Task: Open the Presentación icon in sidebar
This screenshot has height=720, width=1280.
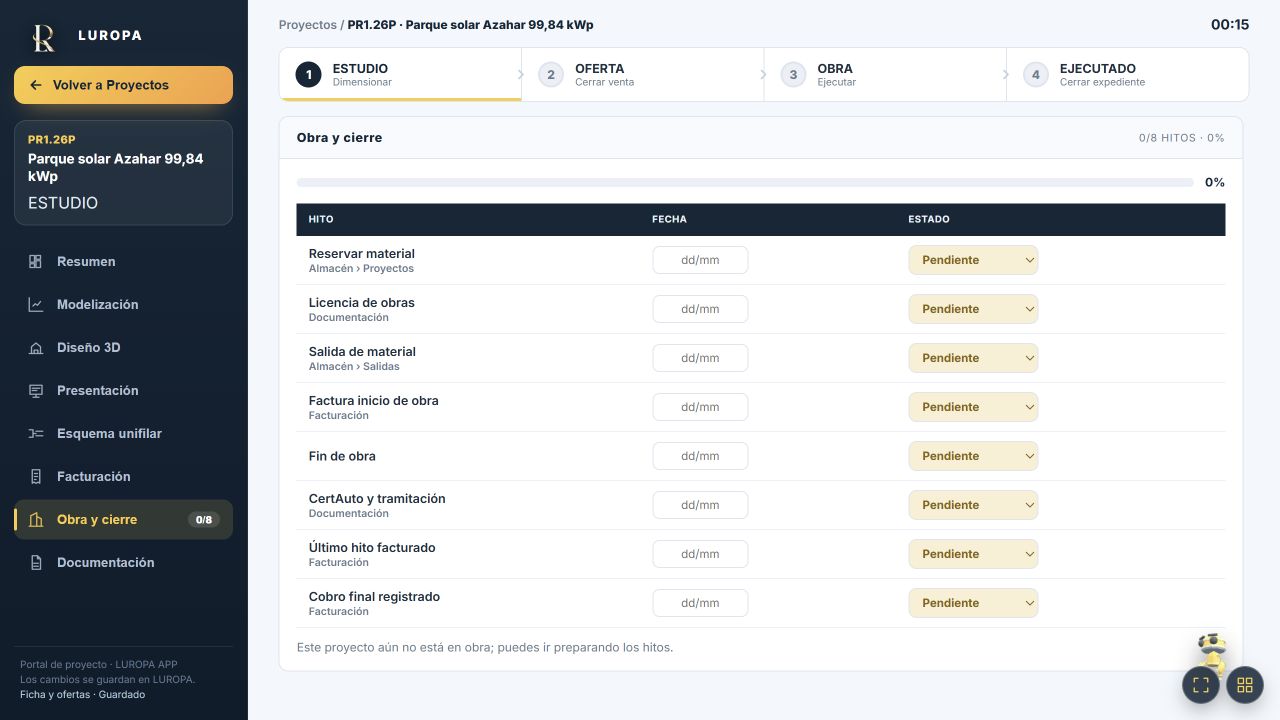Action: point(36,391)
